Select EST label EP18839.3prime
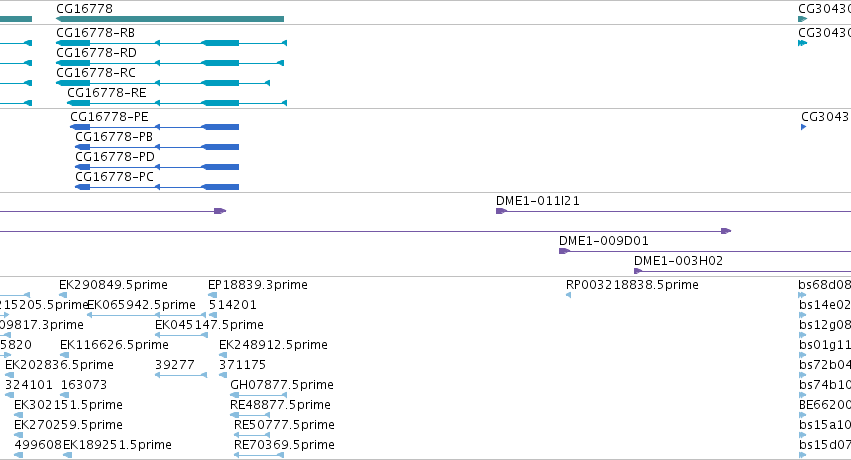851x460 pixels. pos(258,285)
